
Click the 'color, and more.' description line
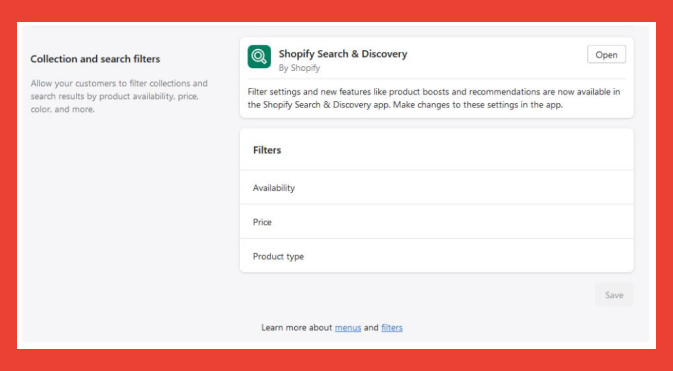[62, 109]
